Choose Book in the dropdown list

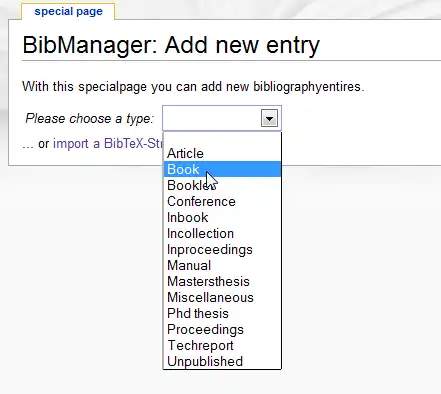(x=222, y=169)
